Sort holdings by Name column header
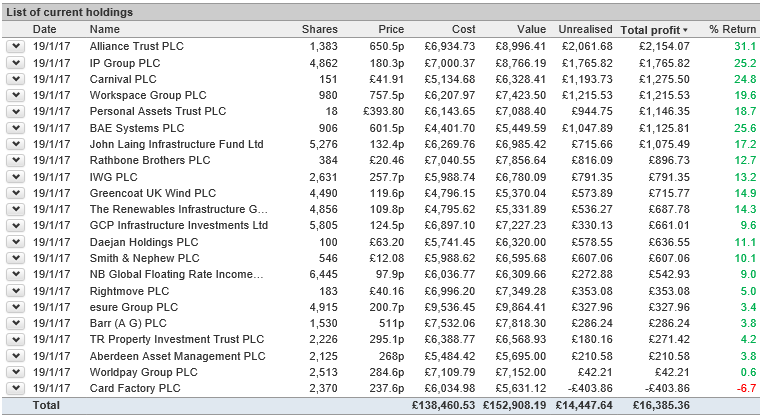761x416 pixels. click(104, 29)
